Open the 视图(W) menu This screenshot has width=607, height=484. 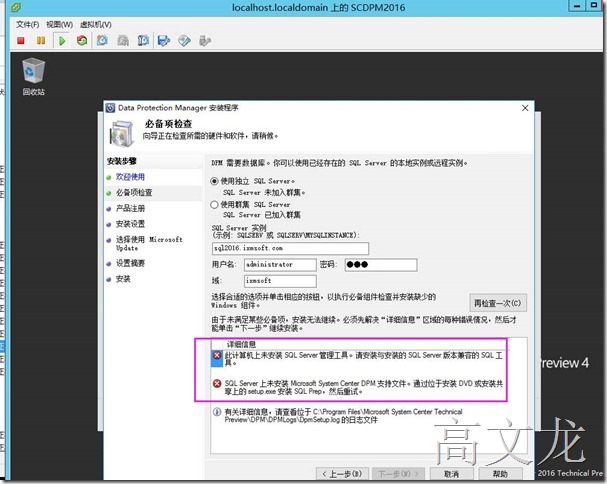(x=60, y=24)
